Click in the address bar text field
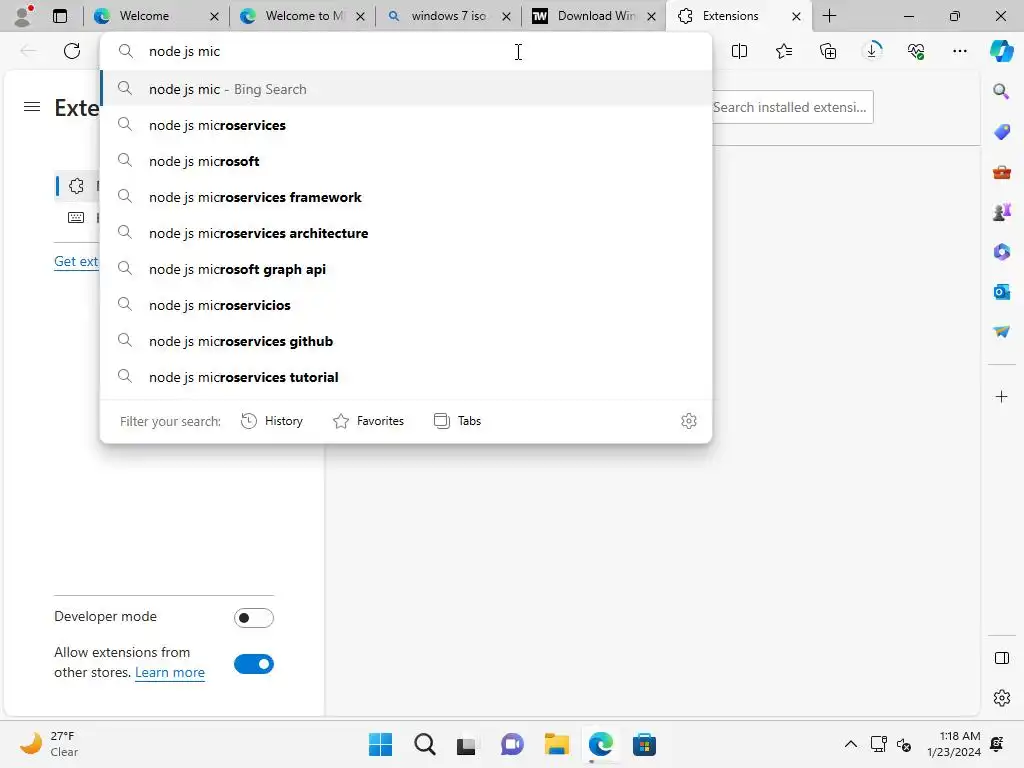 [x=406, y=51]
